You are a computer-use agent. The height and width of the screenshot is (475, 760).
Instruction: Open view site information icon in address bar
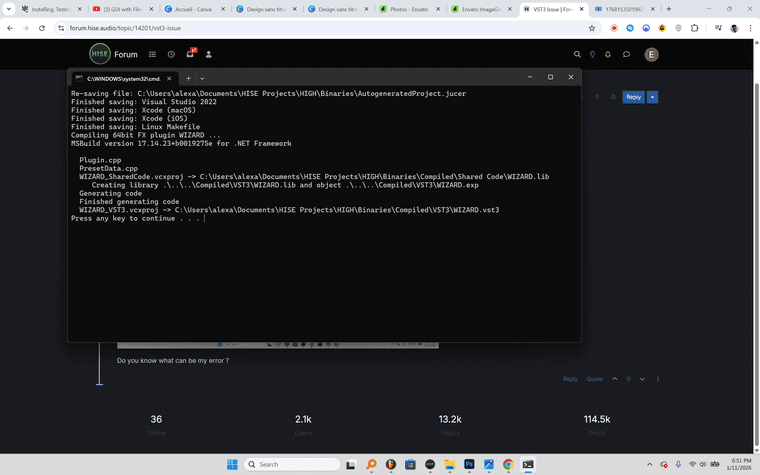click(61, 28)
